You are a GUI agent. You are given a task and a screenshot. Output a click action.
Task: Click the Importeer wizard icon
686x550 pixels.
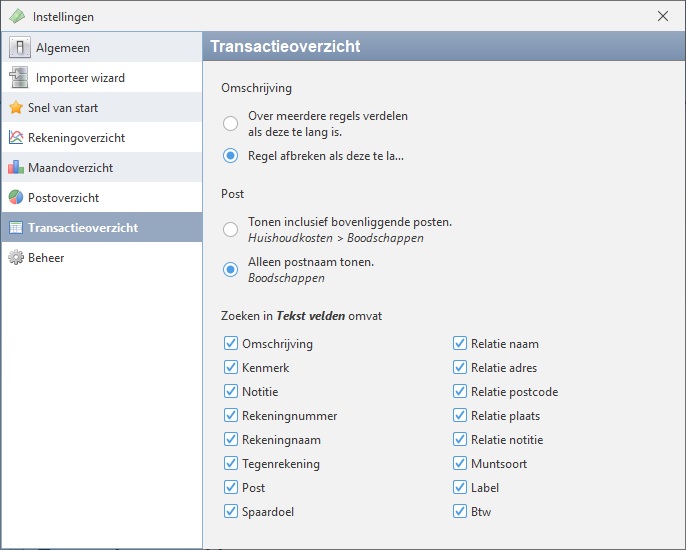tap(17, 77)
